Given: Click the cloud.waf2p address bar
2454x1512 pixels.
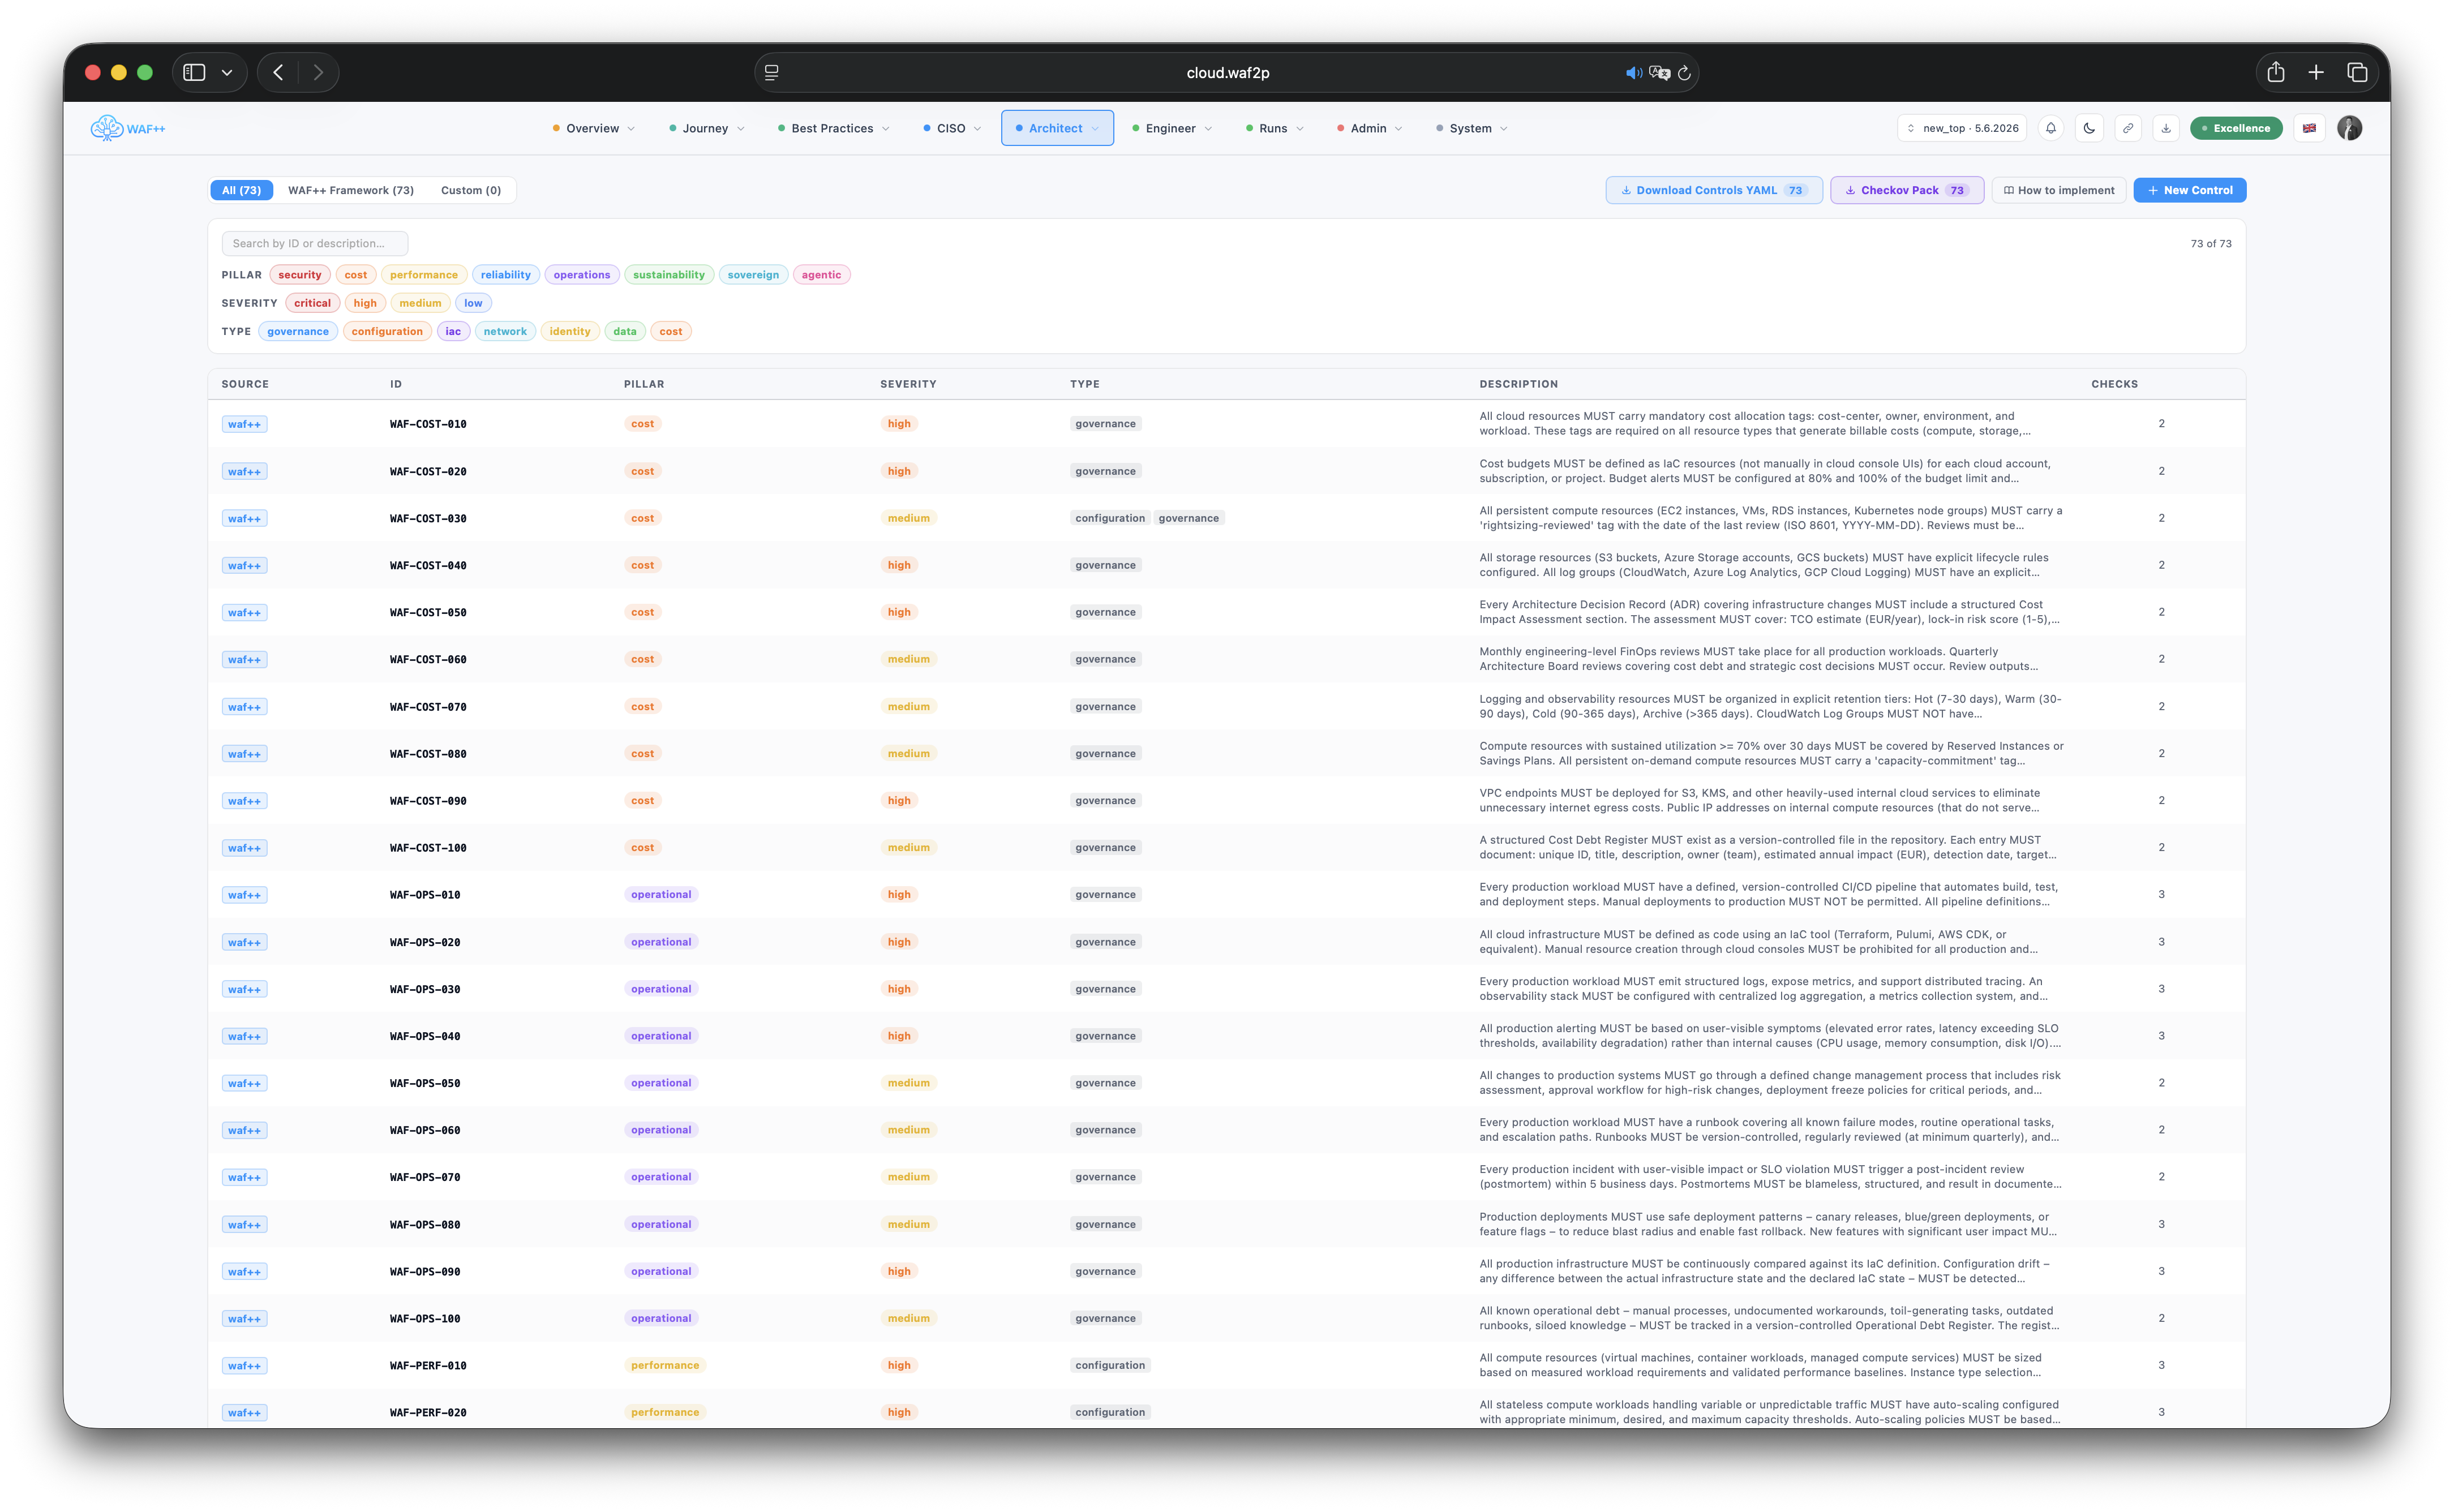Looking at the screenshot, I should [1227, 73].
